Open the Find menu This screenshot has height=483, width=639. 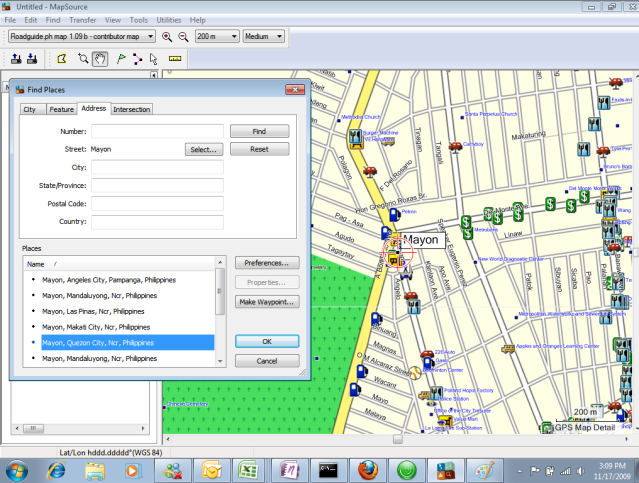point(53,20)
